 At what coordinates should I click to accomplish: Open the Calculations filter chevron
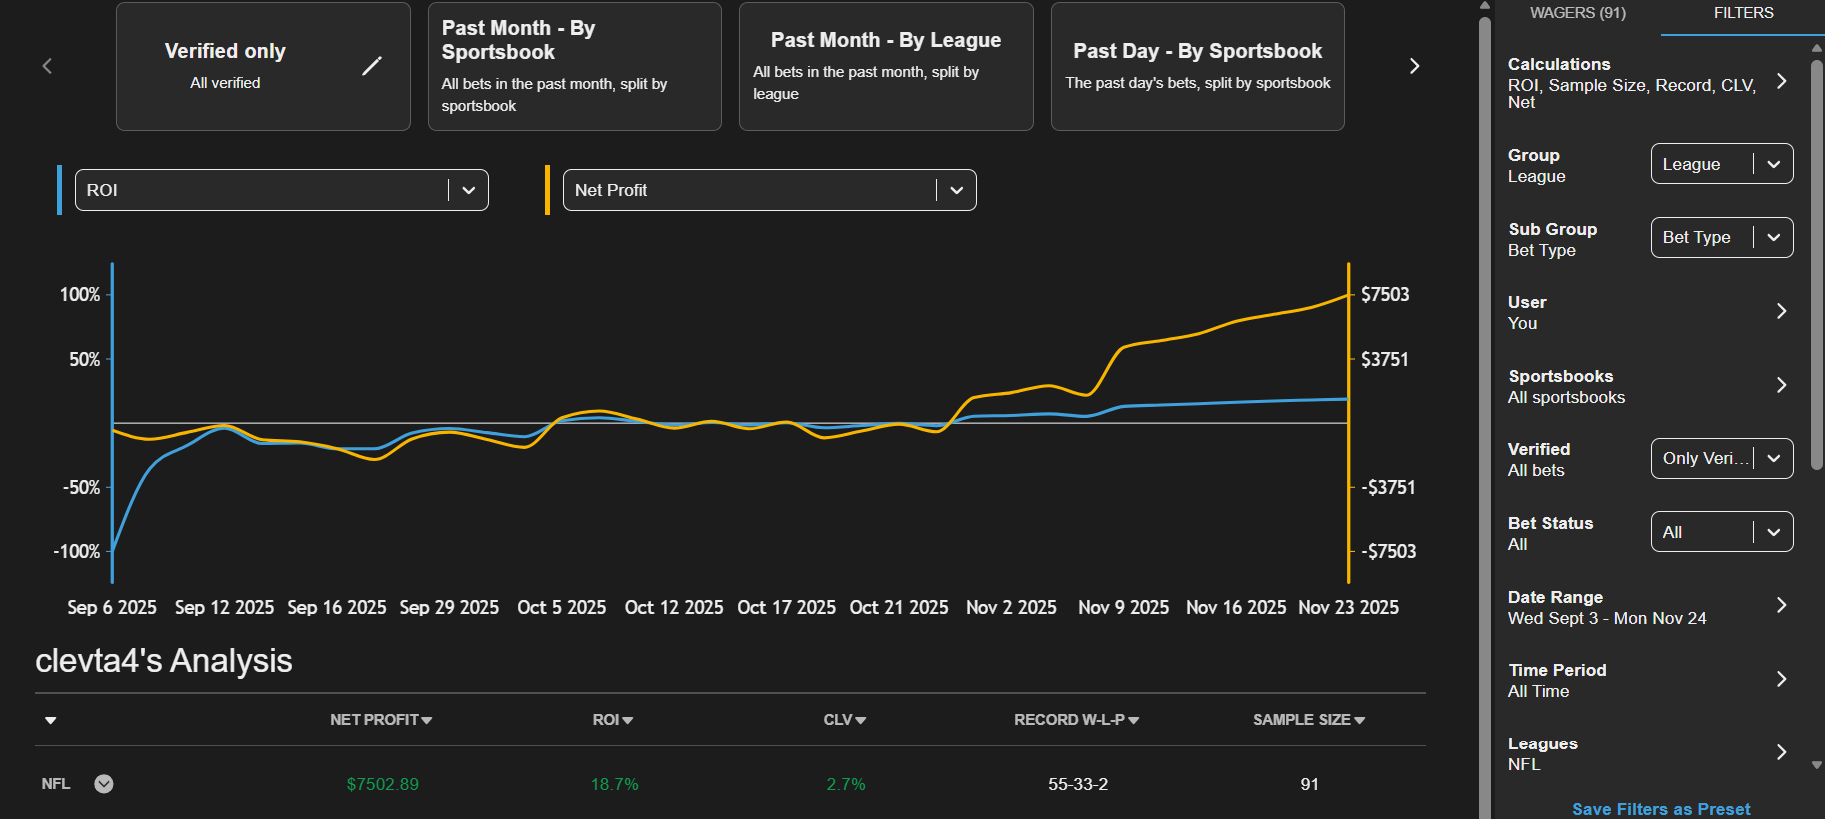(1781, 82)
